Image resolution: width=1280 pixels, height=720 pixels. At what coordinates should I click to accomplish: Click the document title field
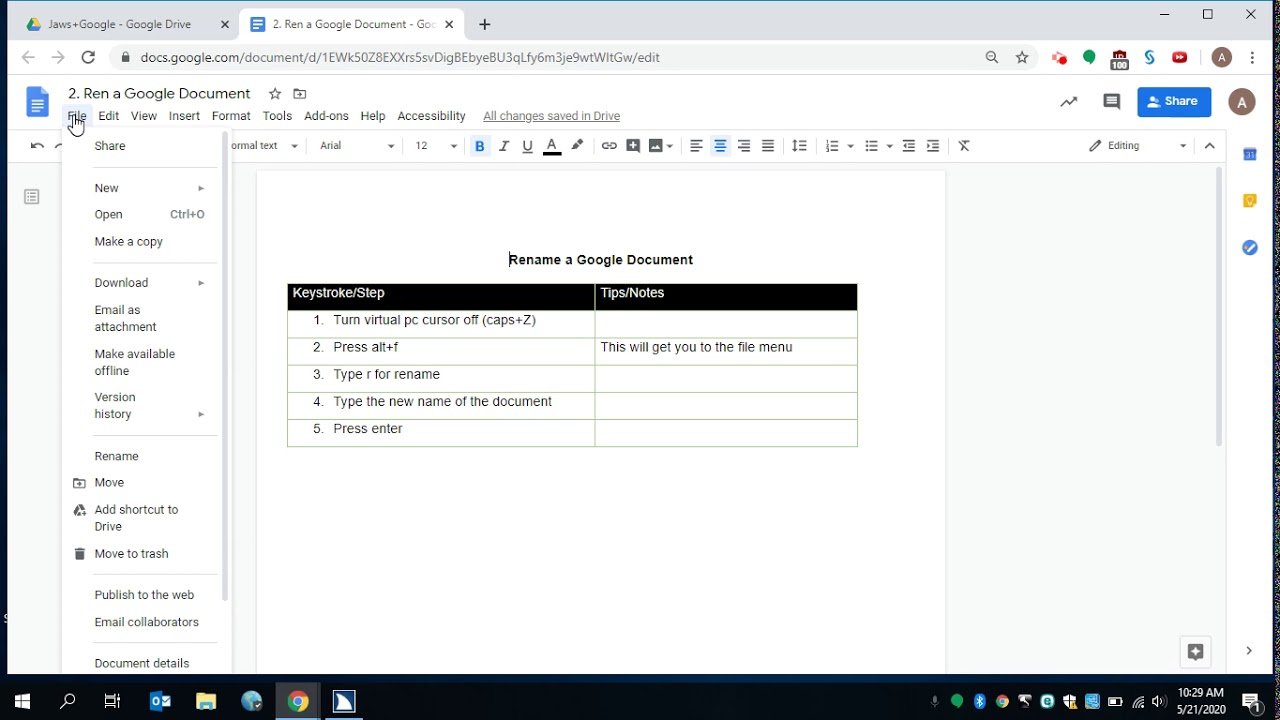coord(159,94)
